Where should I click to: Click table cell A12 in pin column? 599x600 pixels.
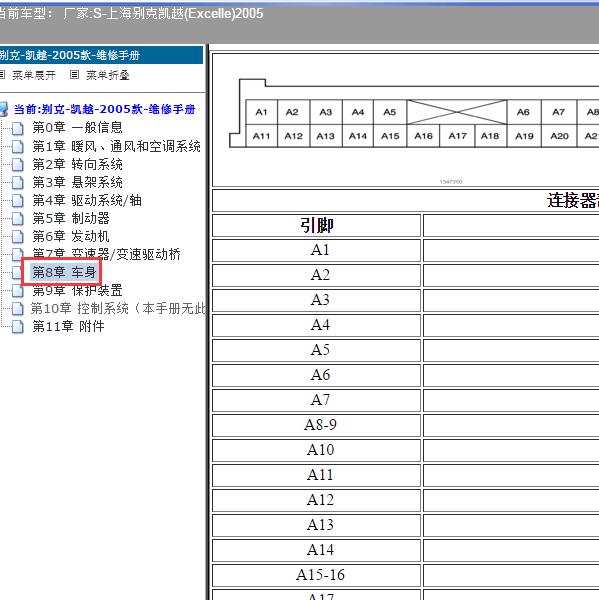coord(317,501)
